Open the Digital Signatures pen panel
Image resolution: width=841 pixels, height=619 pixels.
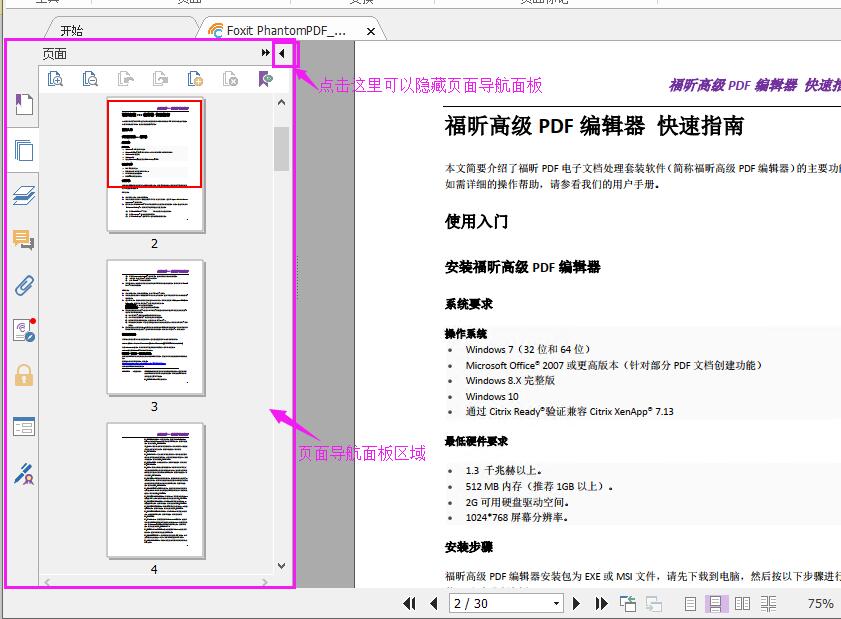tap(23, 473)
